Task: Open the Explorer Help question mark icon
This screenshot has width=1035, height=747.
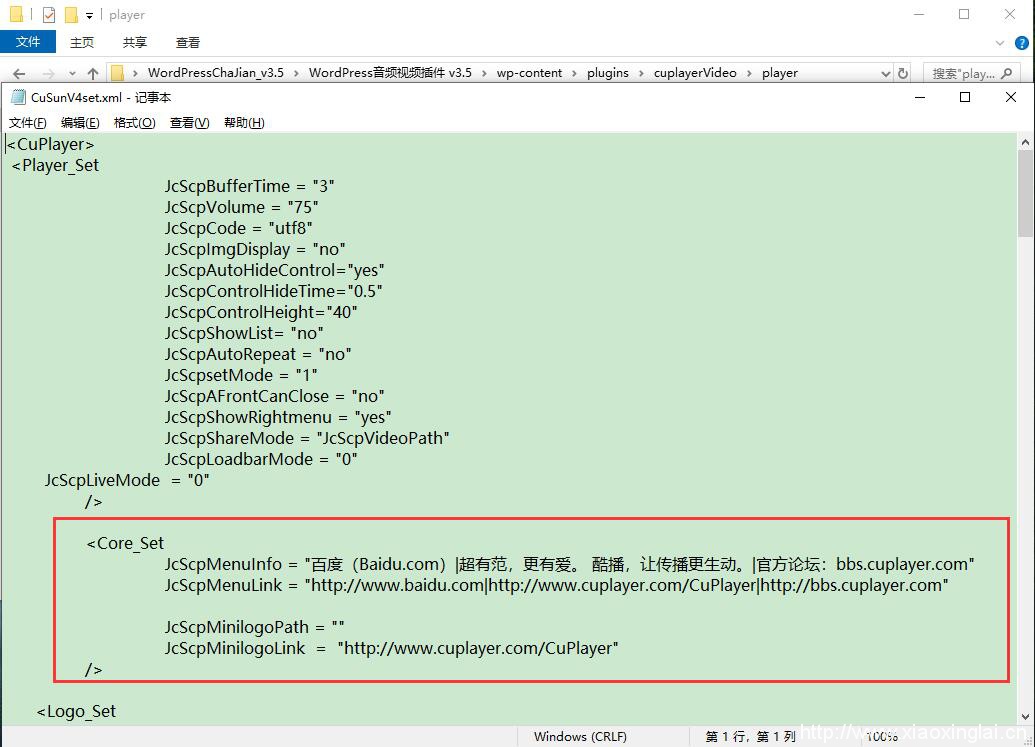Action: [x=1021, y=43]
